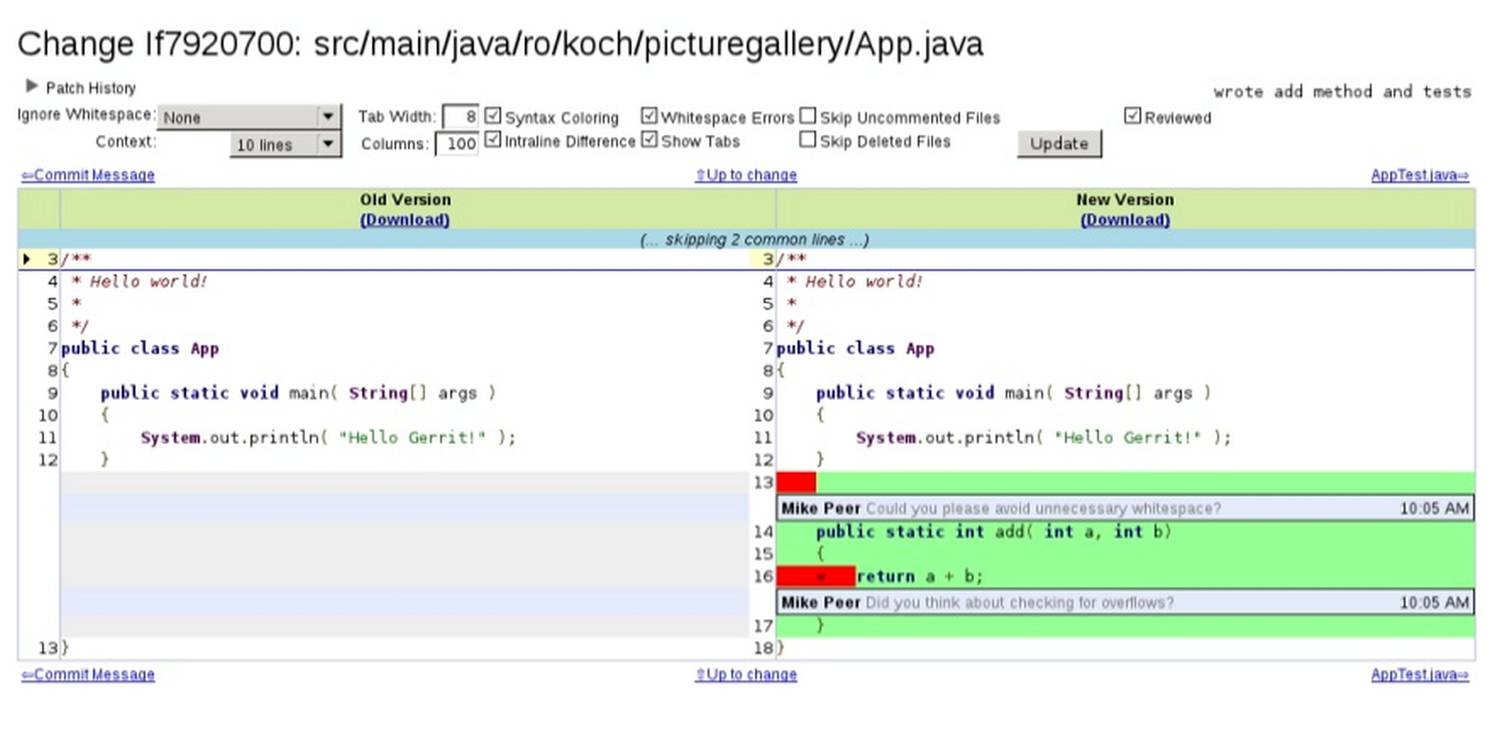This screenshot has height=740, width=1502.
Task: Click the top Up to change link
Action: click(746, 175)
